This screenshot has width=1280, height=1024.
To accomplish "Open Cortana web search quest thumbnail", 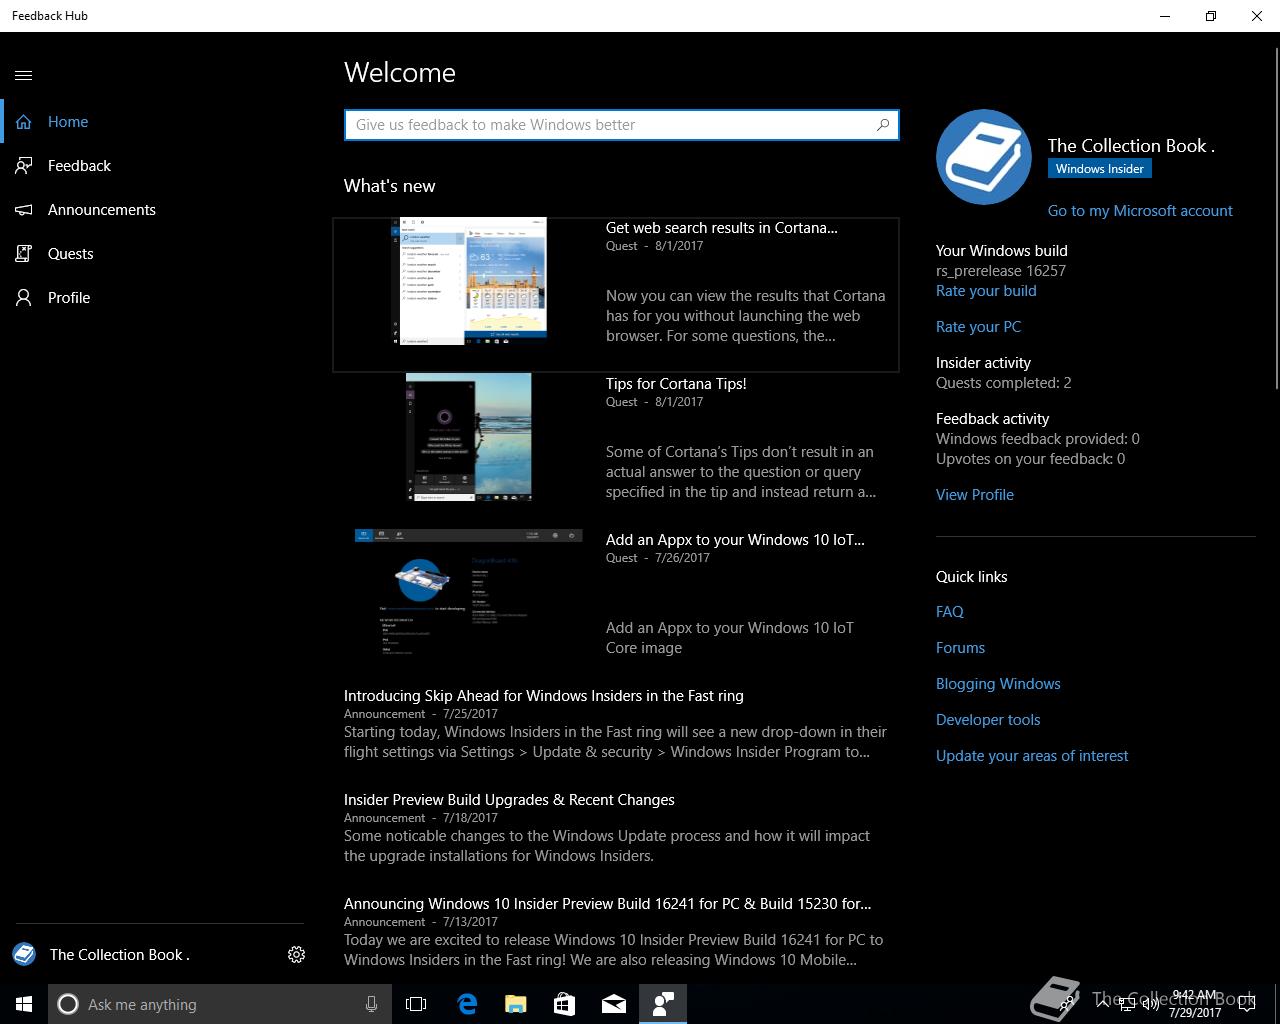I will [468, 282].
